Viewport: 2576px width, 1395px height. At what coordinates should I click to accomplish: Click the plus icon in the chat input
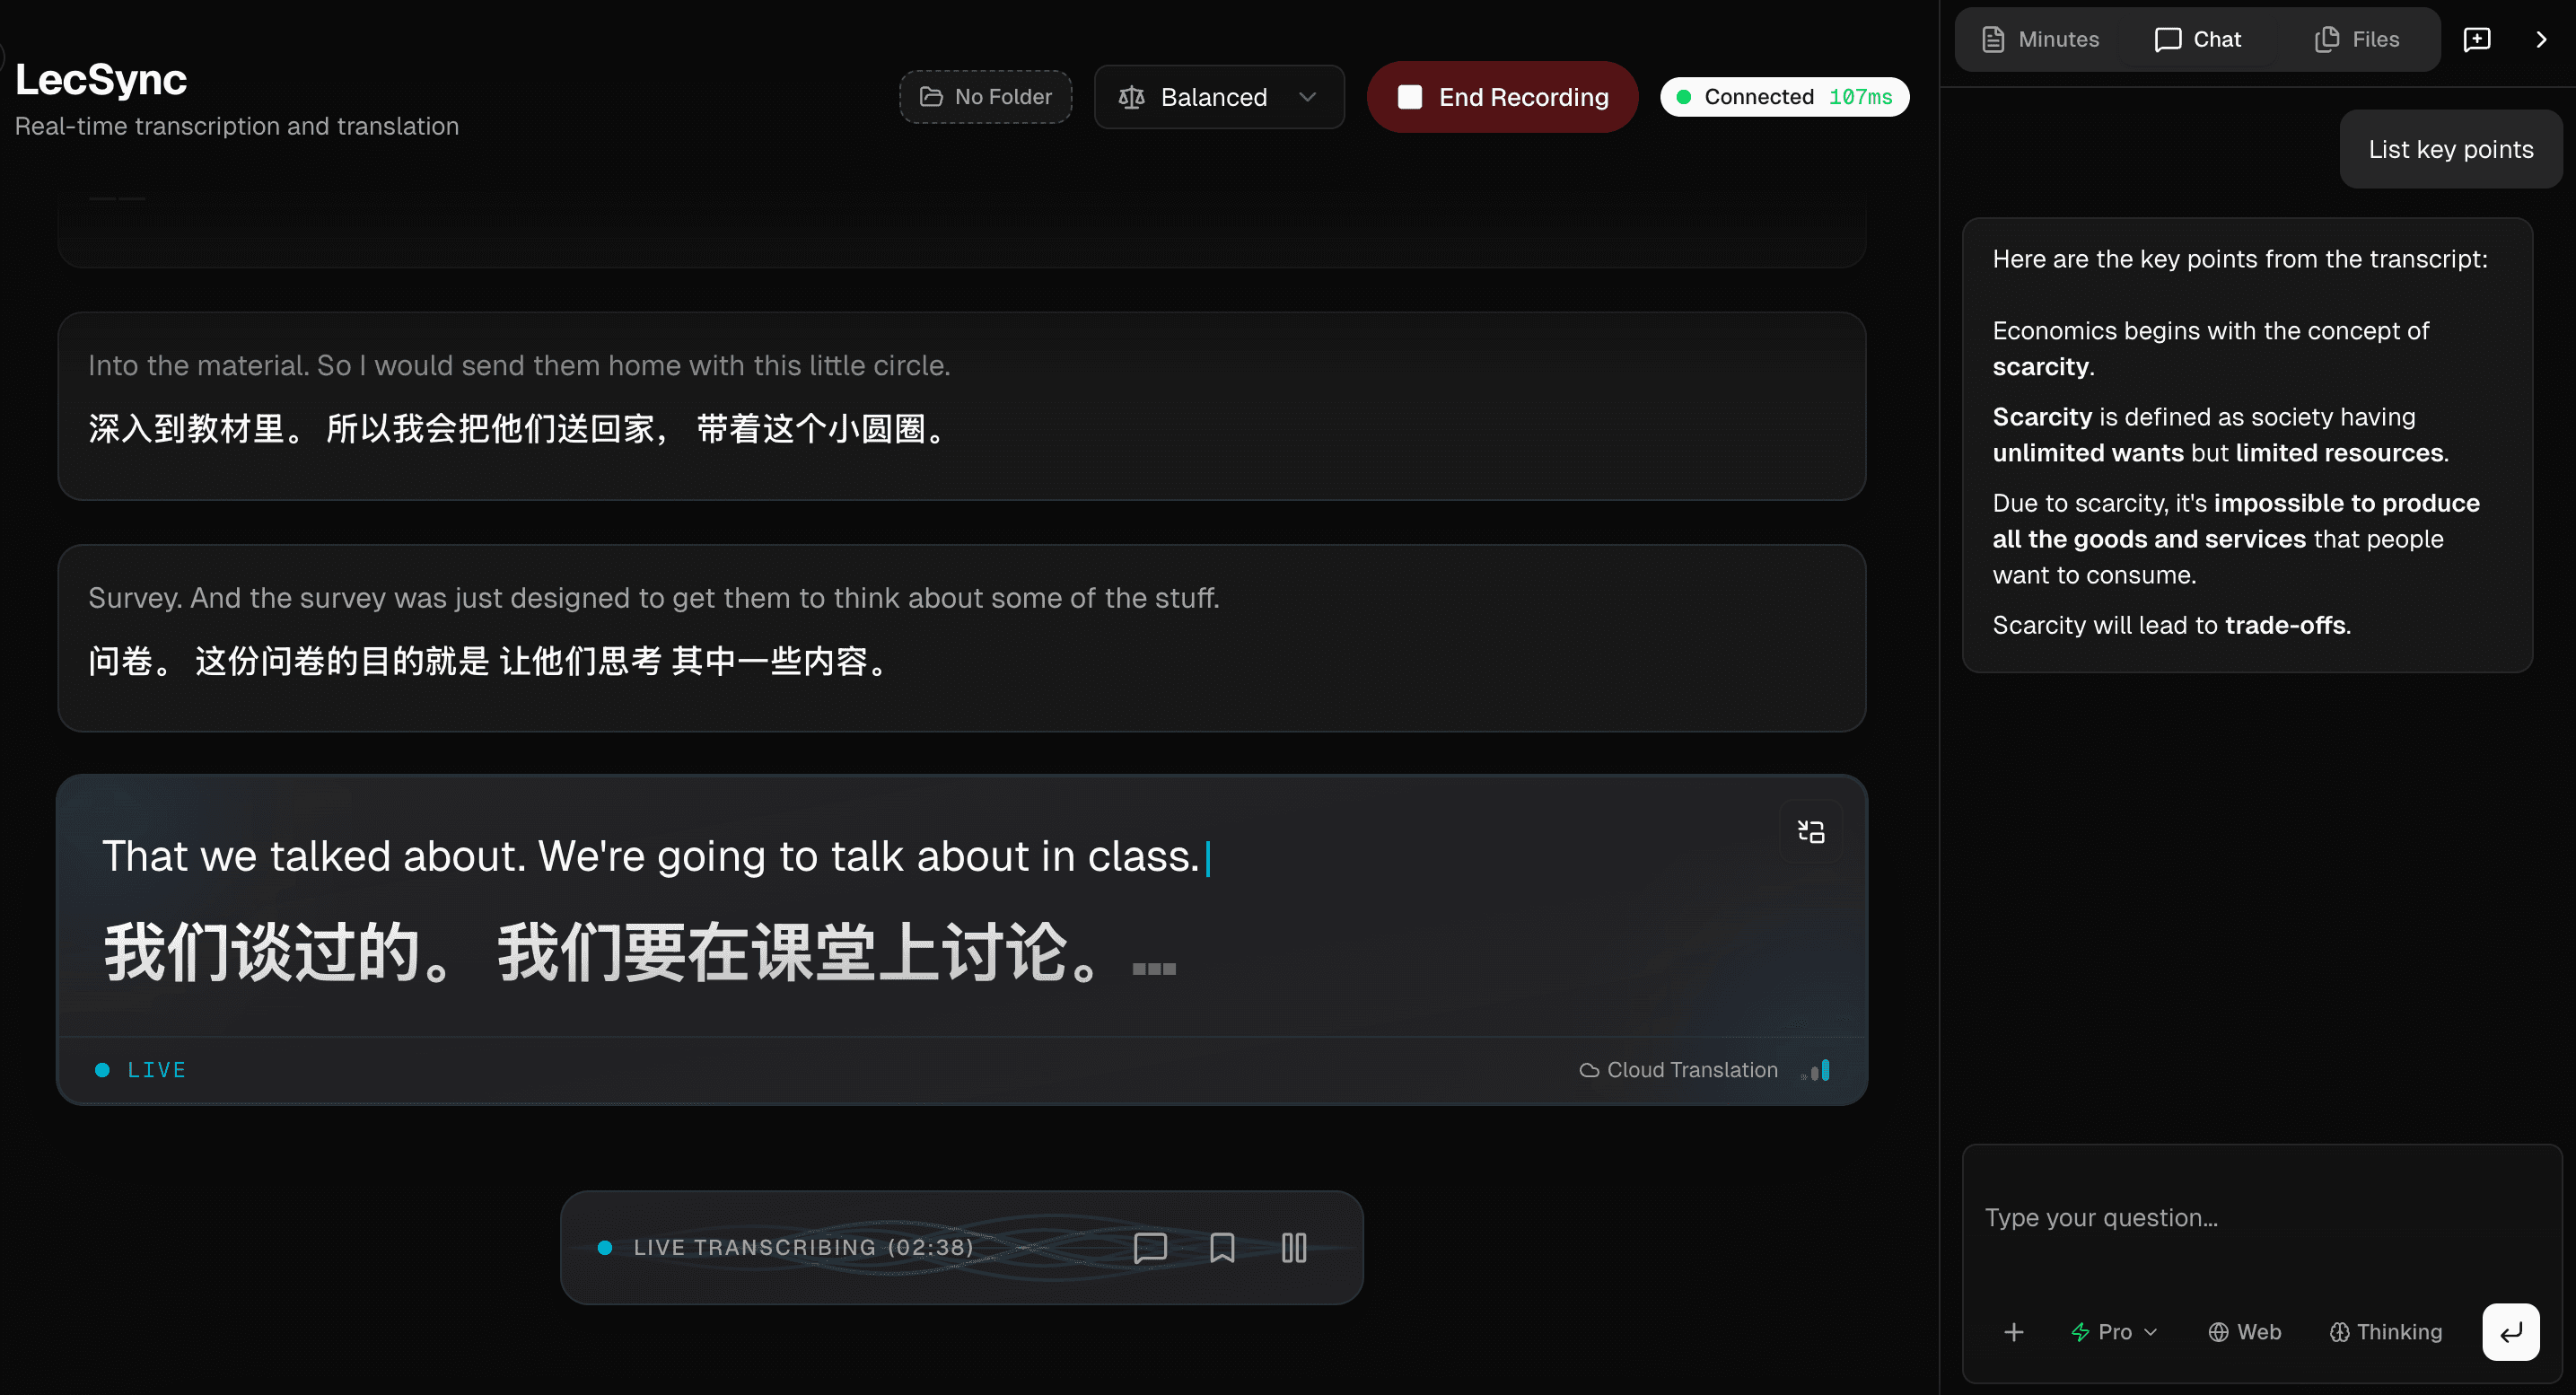click(2014, 1332)
